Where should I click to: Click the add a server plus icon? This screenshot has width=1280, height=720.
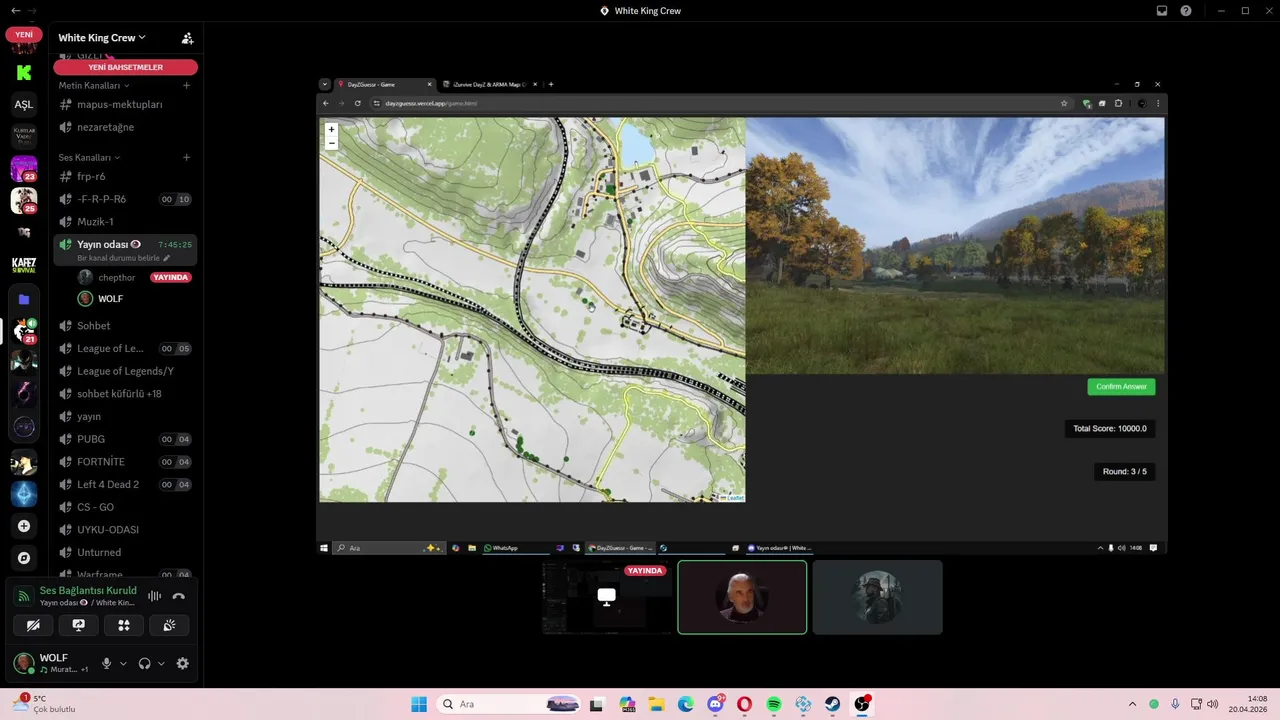pyautogui.click(x=24, y=526)
